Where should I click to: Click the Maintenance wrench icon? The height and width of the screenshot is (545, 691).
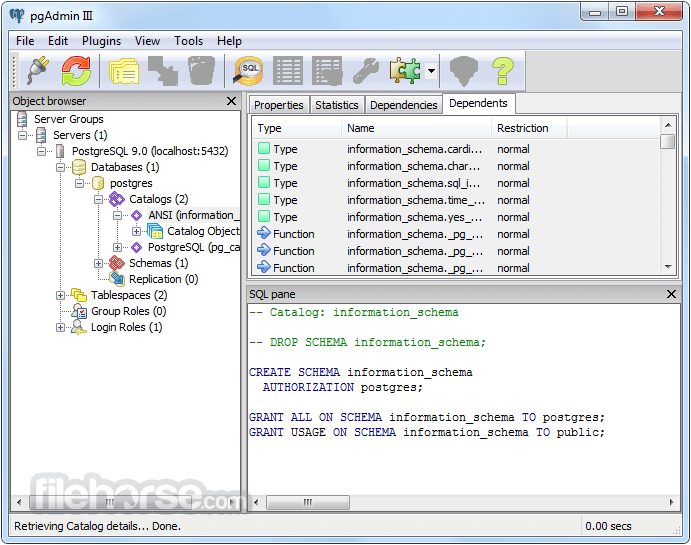point(366,71)
